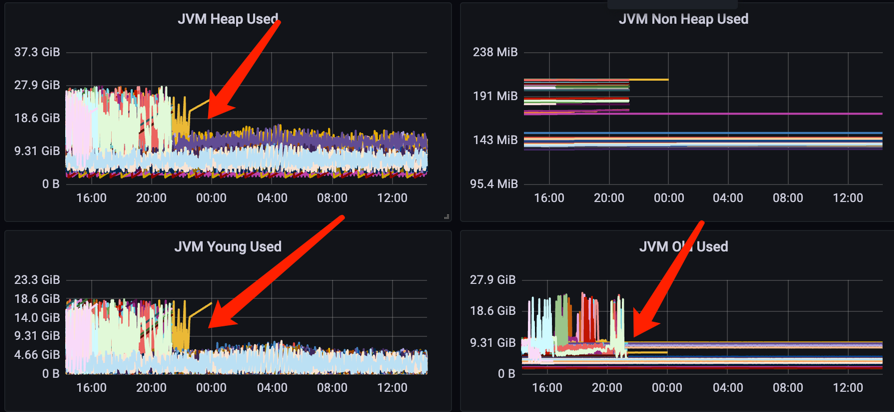Viewport: 894px width, 412px height.
Task: Click the 04:00 time label in JVM Young Used
Action: (x=272, y=387)
